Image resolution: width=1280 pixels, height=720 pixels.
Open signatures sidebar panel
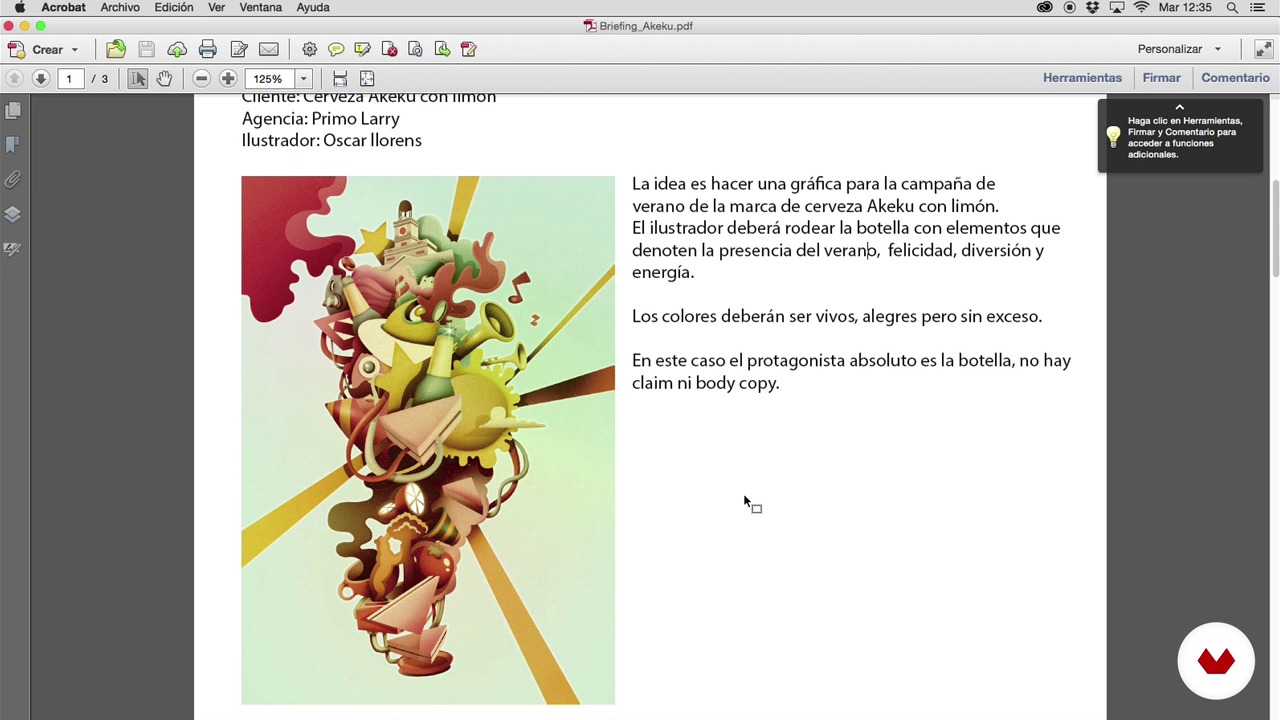13,249
